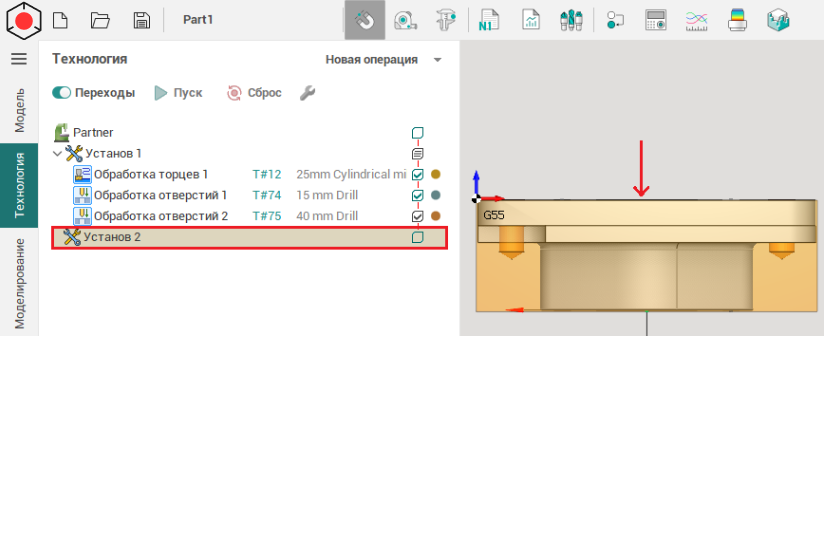Click the wrench settings icon beside Сброс
824x544 pixels.
(308, 93)
